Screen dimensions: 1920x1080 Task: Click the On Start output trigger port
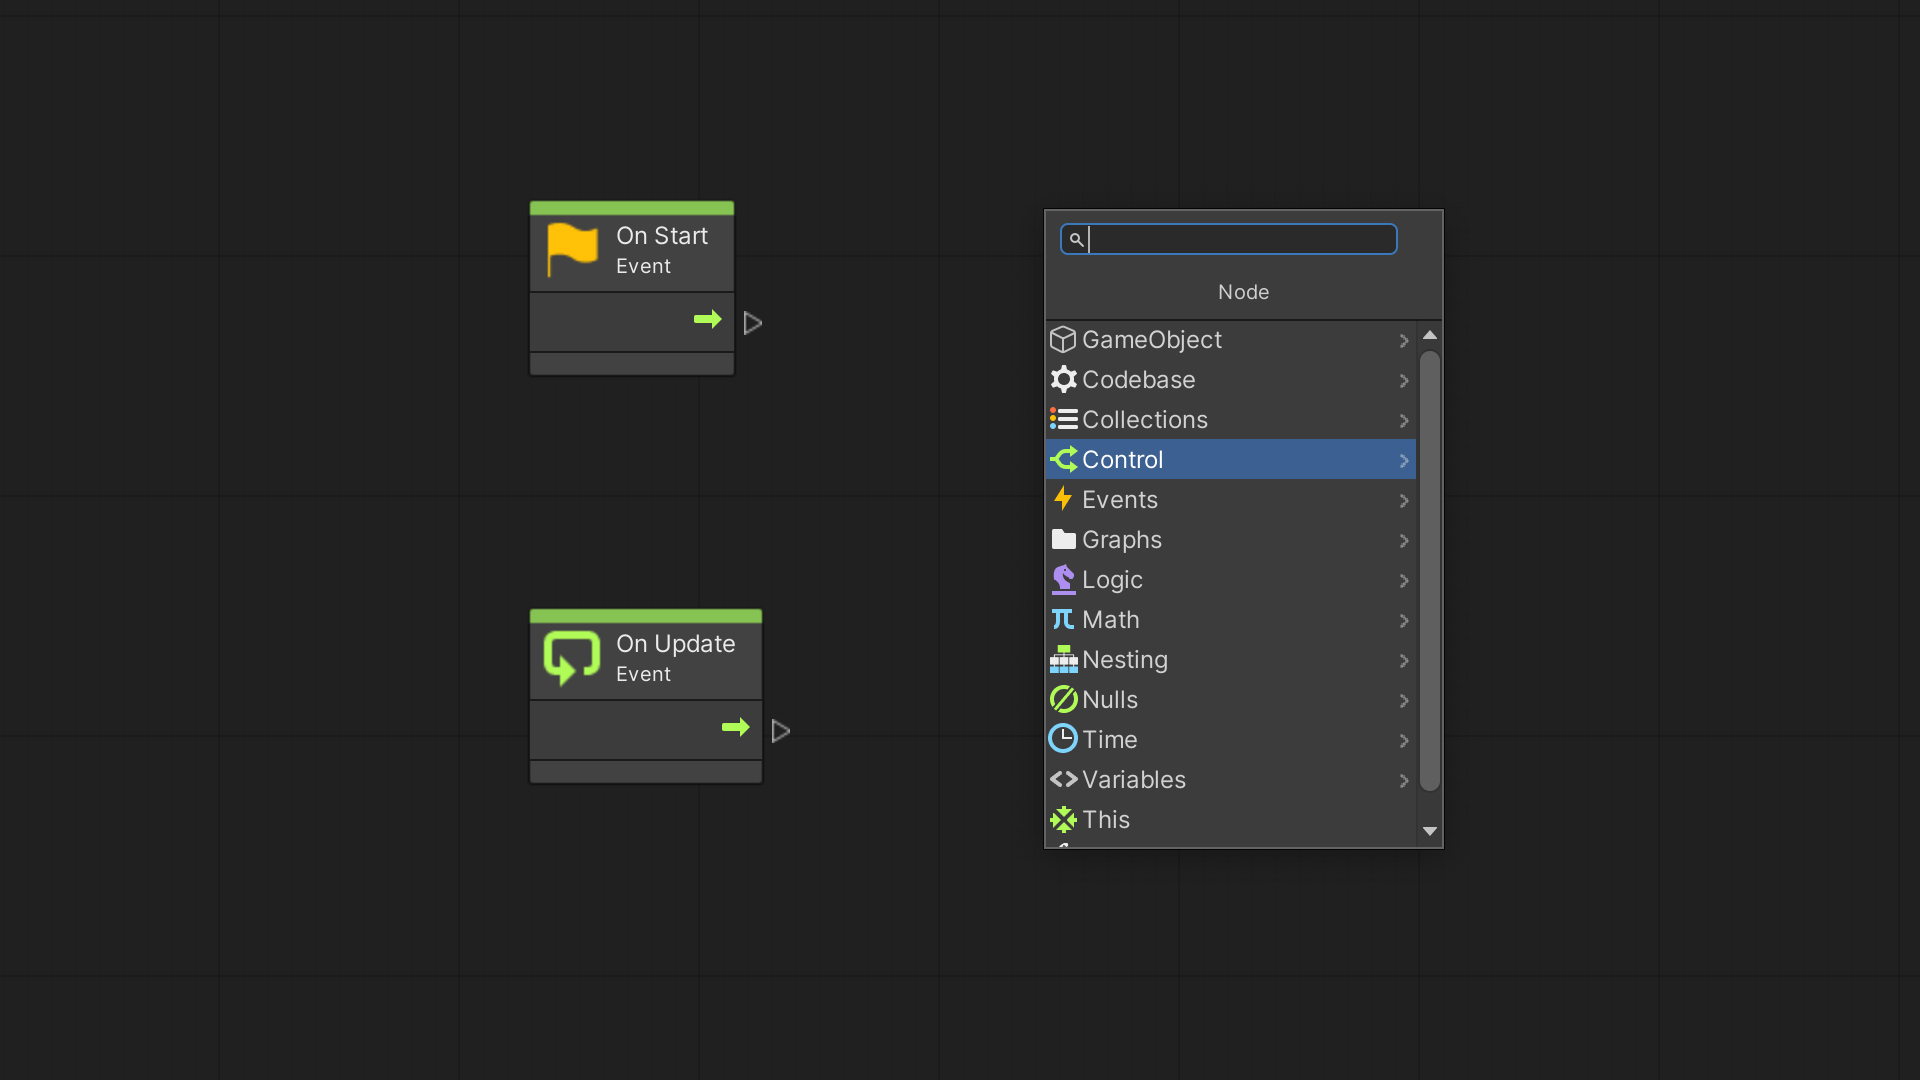tap(752, 320)
